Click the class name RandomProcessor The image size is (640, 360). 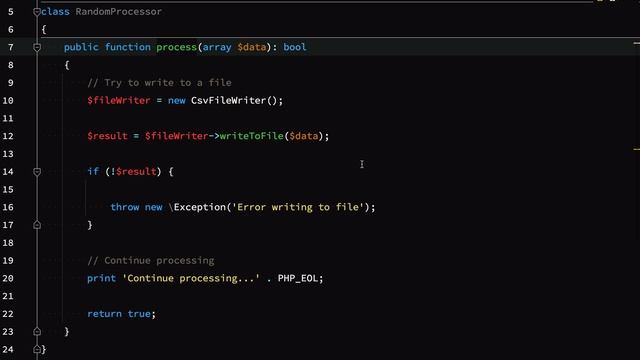(118, 12)
